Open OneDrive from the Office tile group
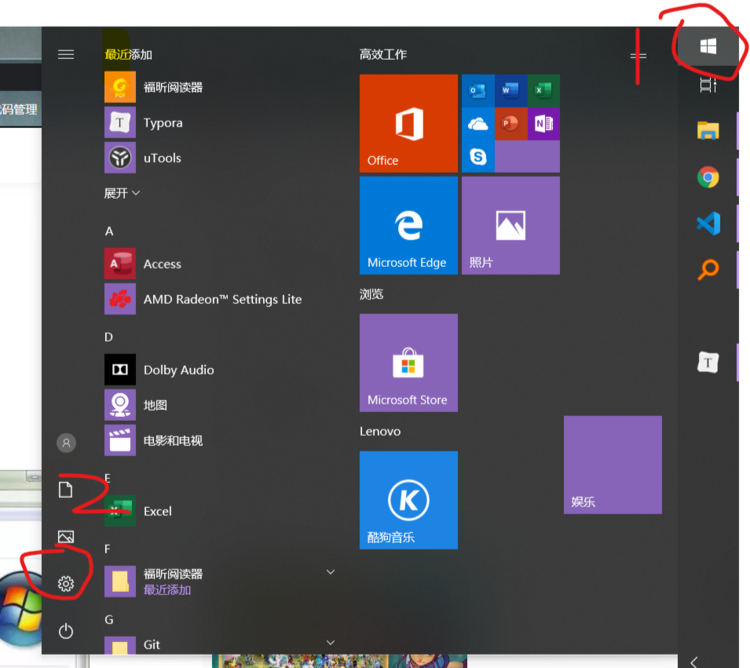The image size is (750, 668). [478, 123]
